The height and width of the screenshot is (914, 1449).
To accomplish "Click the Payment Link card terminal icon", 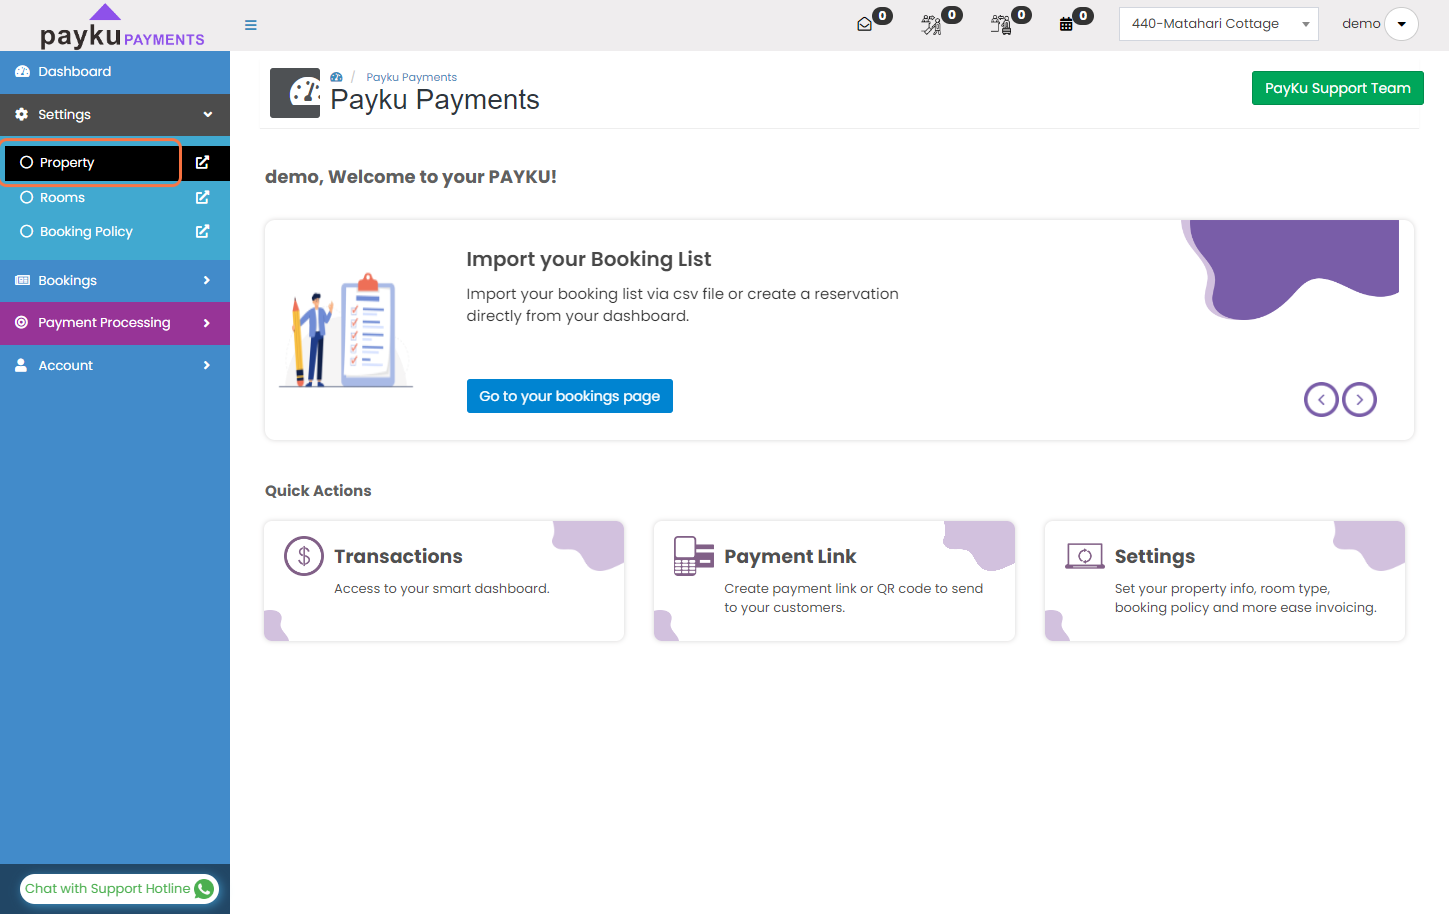I will [x=694, y=556].
